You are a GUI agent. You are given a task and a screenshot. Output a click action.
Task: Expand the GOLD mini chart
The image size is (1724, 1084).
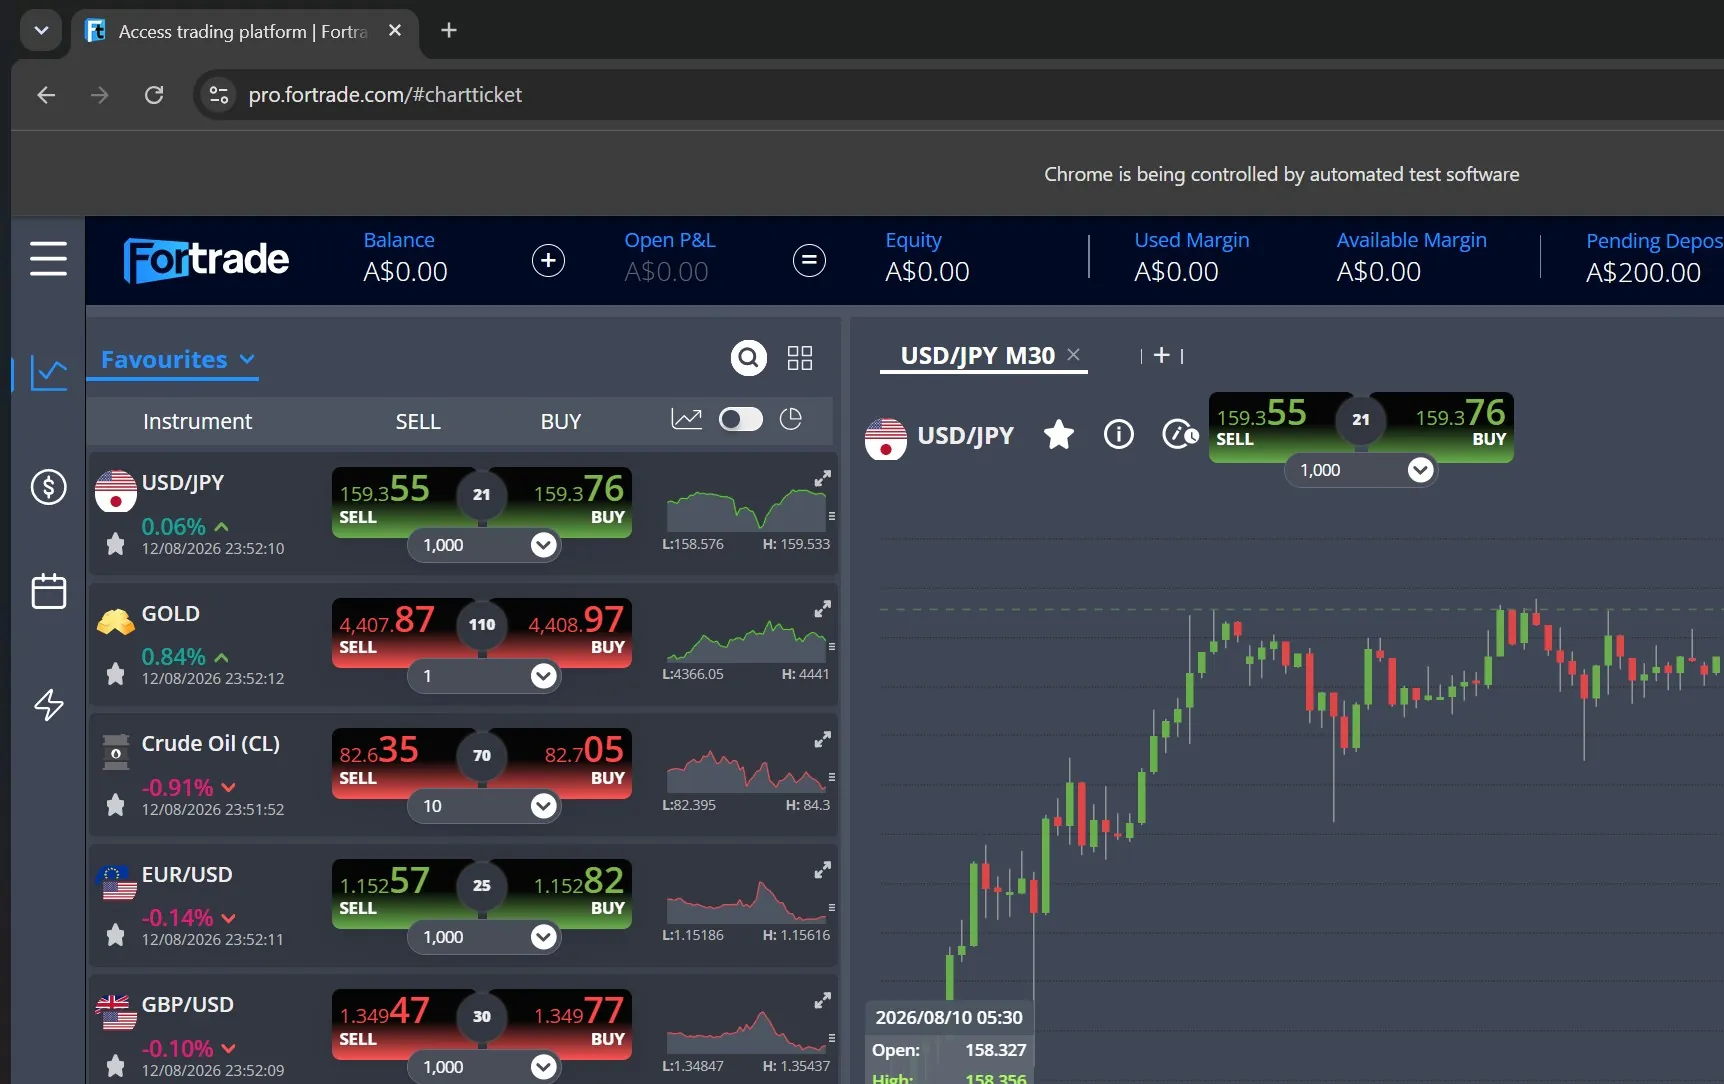click(x=822, y=609)
